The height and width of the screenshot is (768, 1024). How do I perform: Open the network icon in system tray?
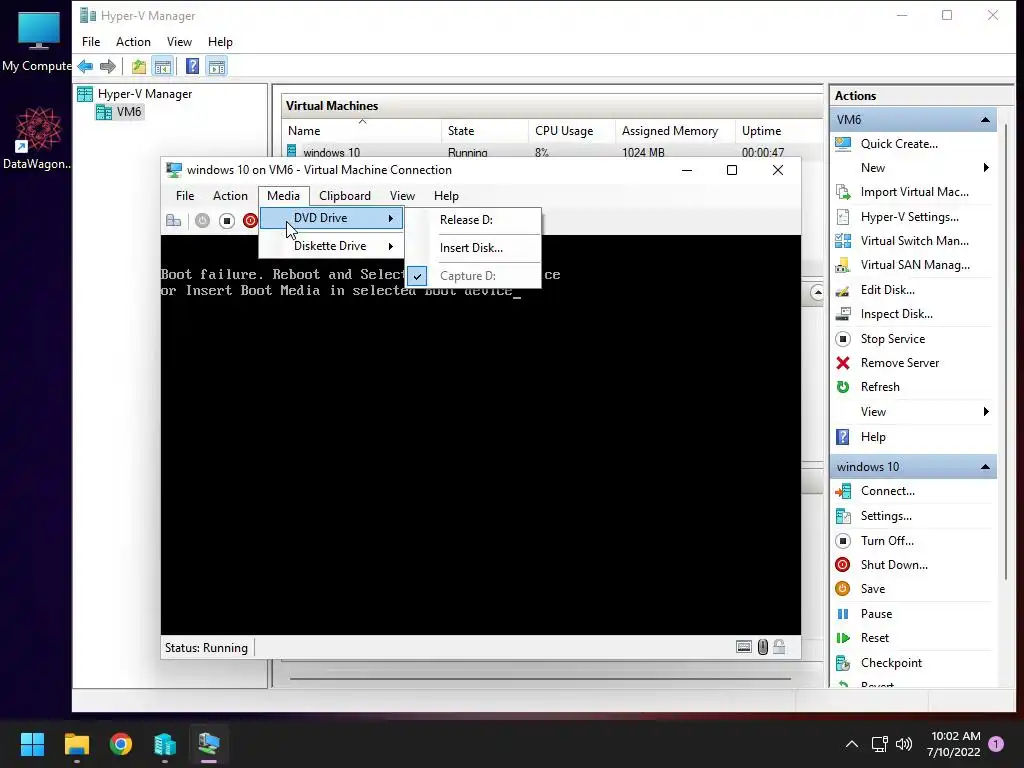click(879, 744)
